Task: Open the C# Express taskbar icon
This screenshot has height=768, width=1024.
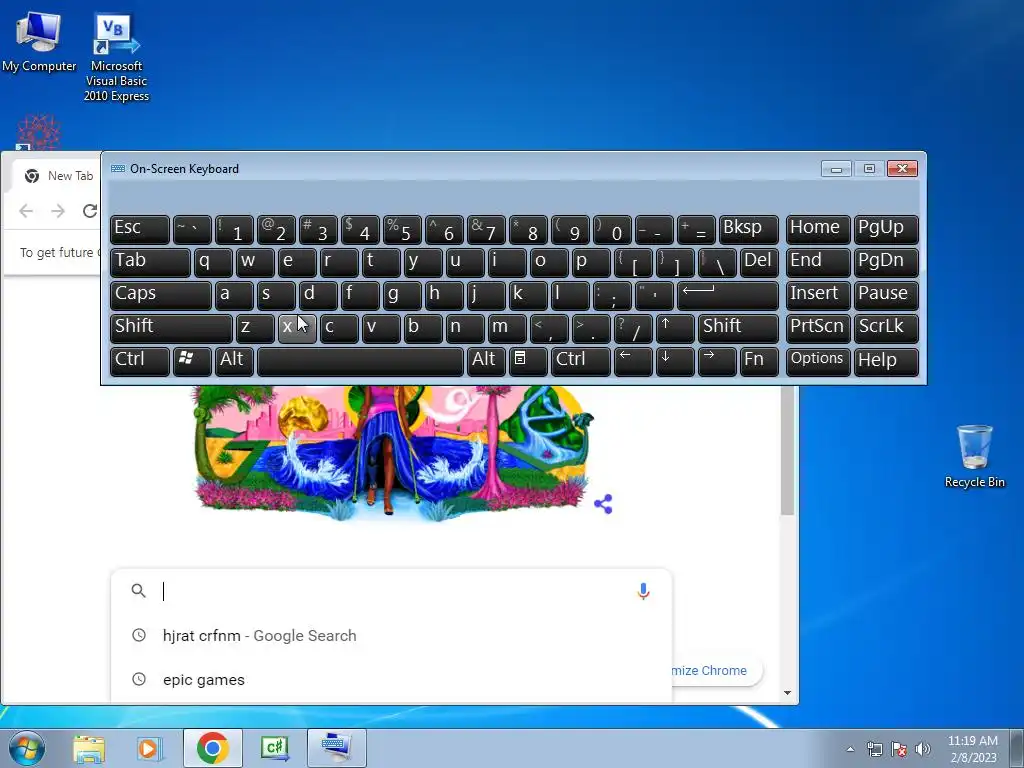Action: (274, 748)
